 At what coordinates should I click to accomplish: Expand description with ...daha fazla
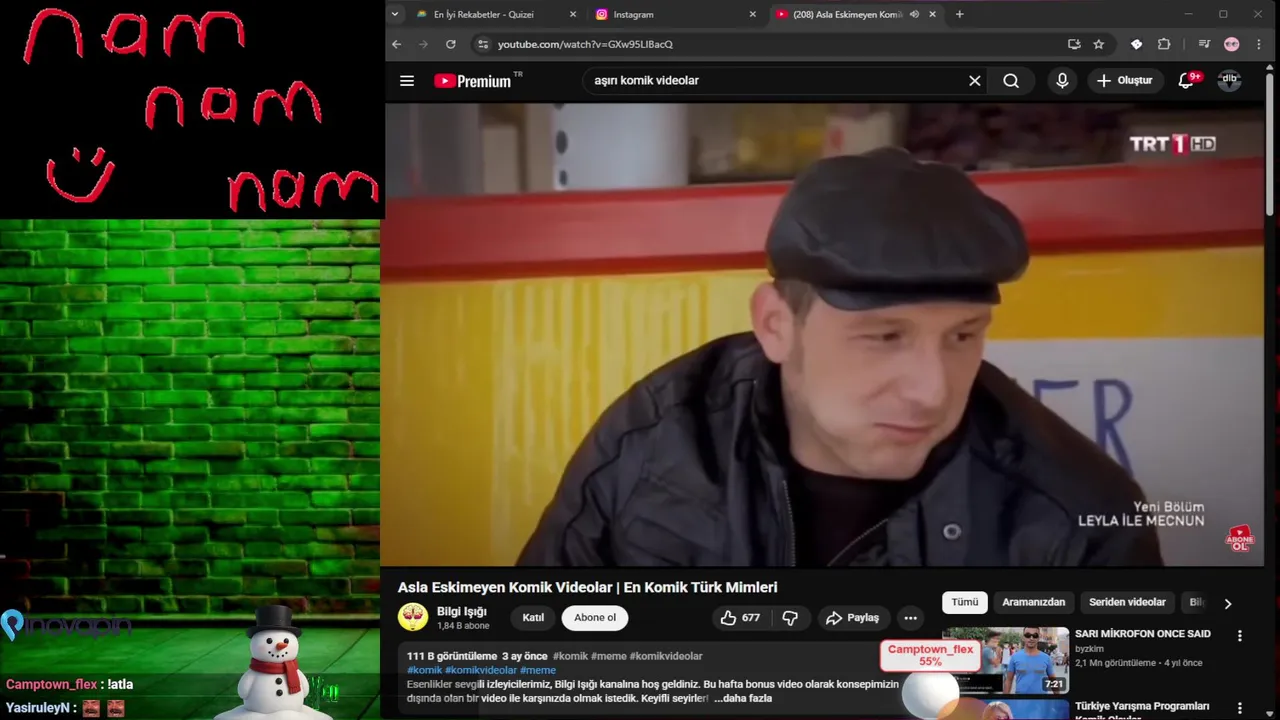pos(743,698)
